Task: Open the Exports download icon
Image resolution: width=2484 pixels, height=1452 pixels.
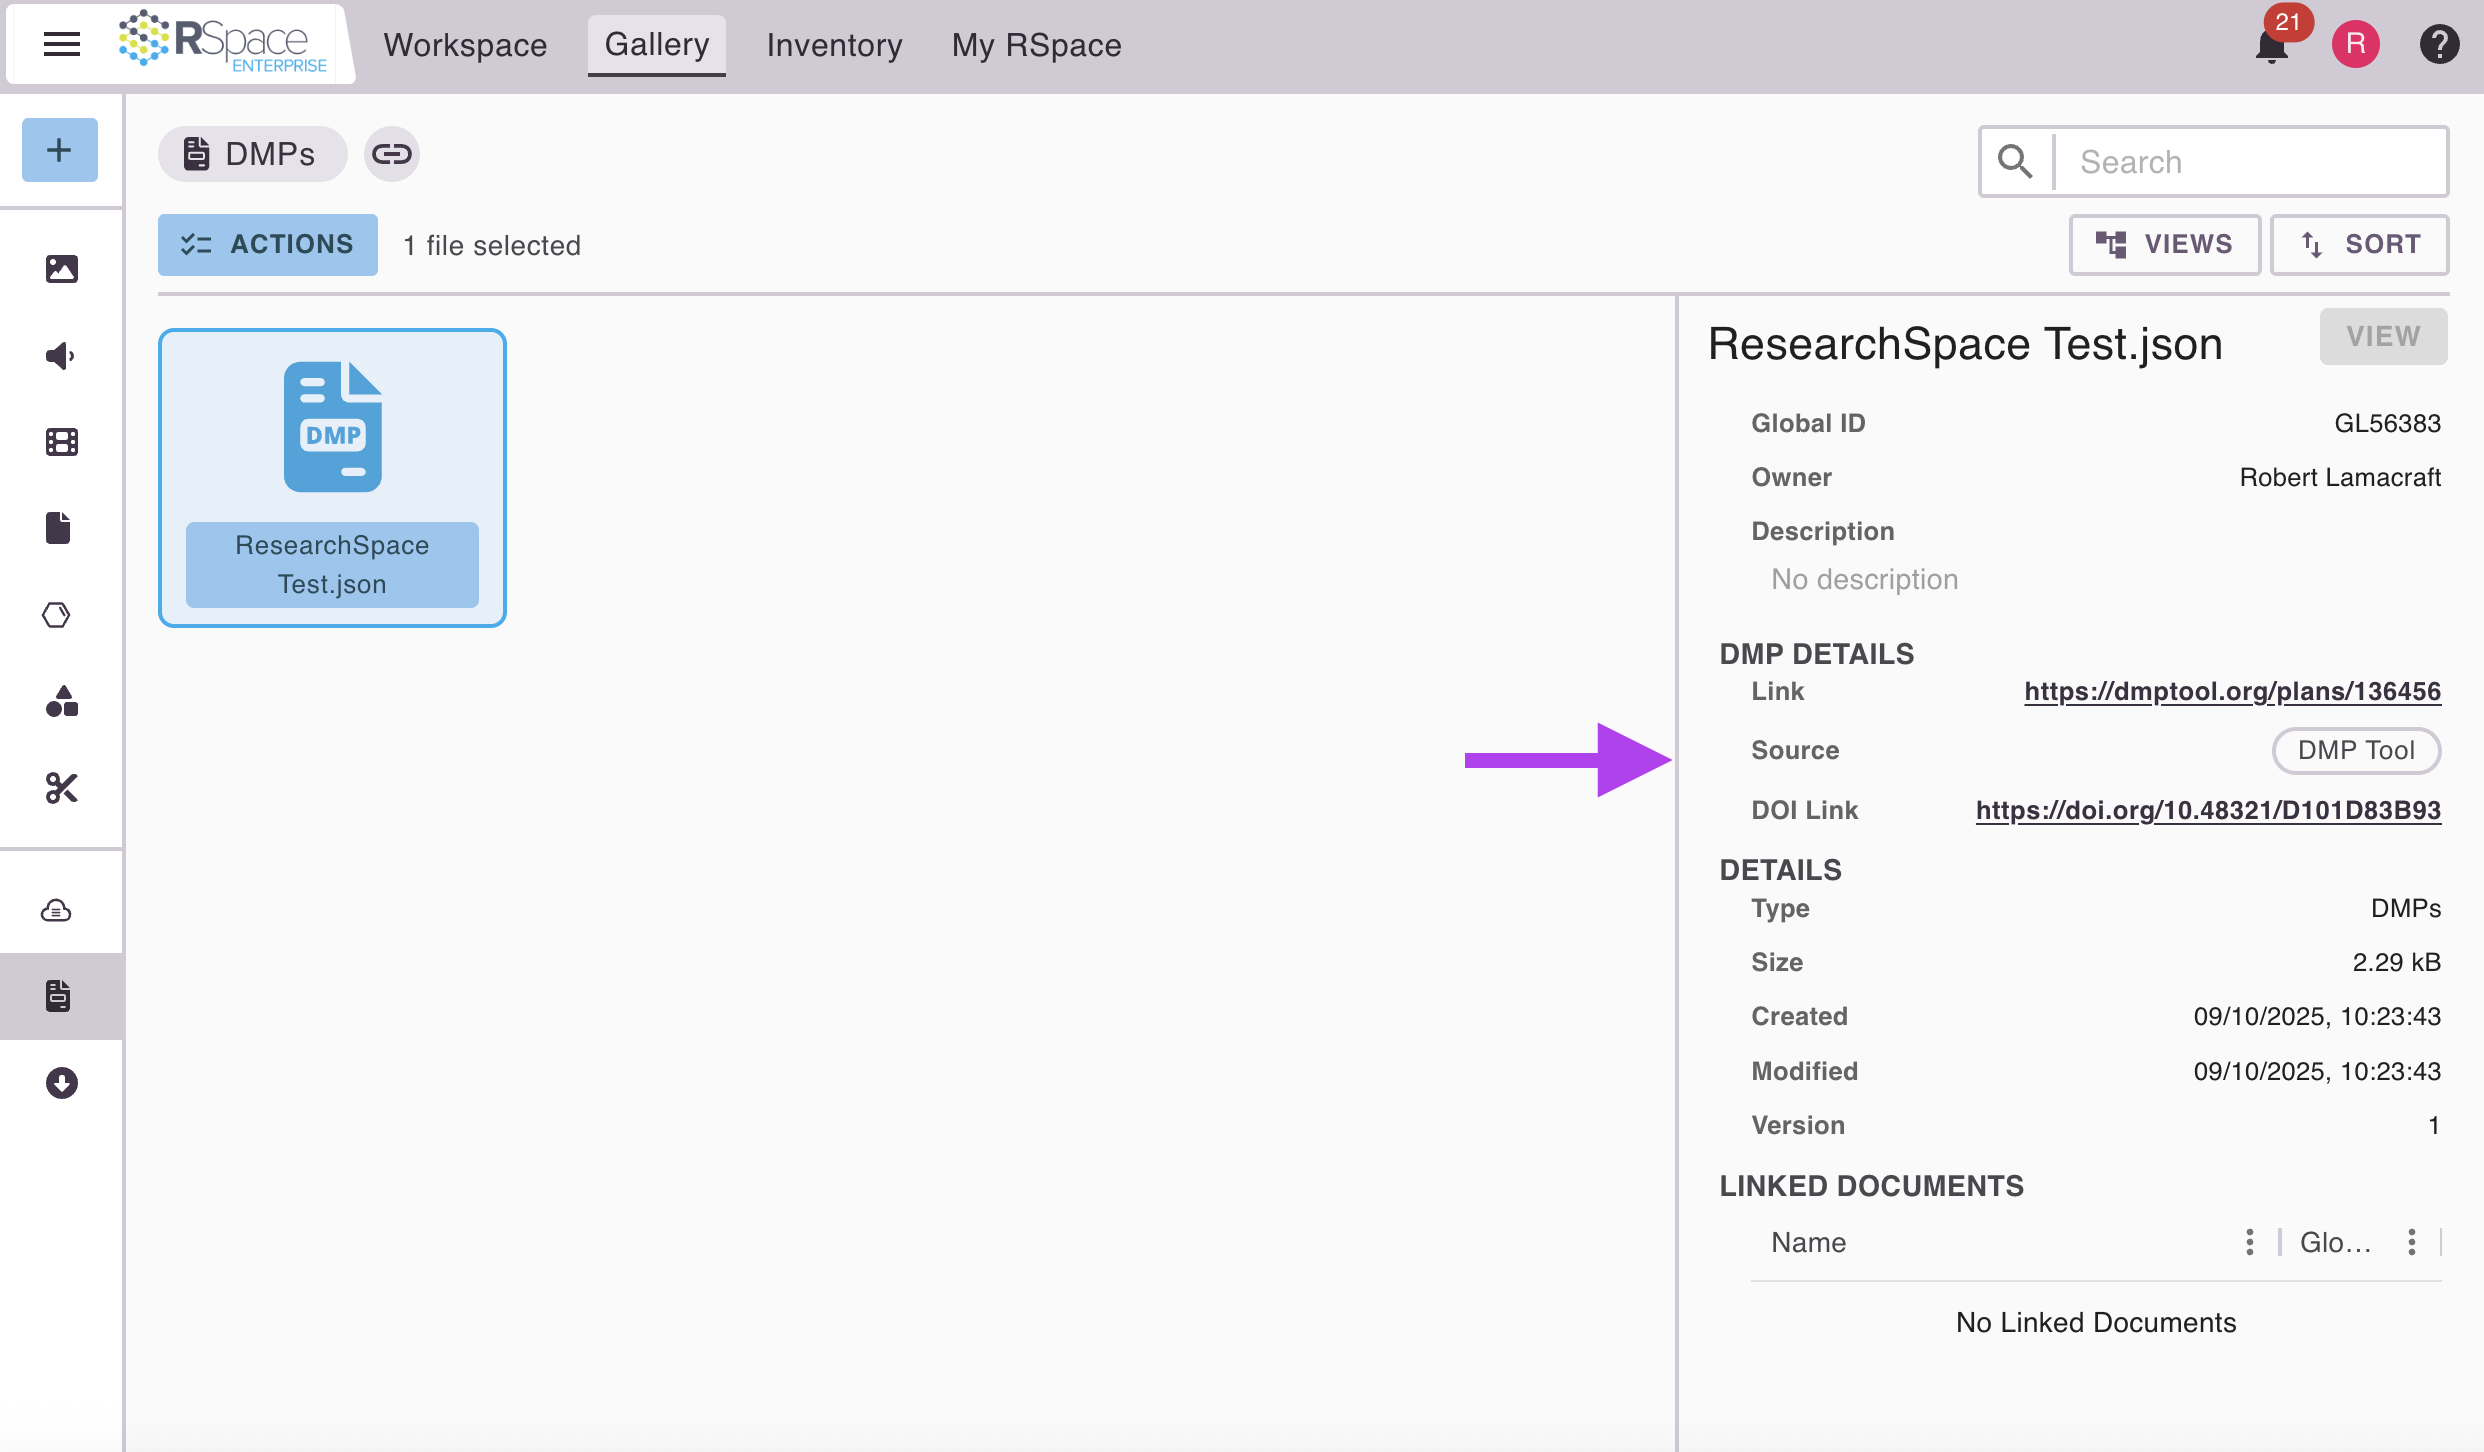Action: 61,1083
